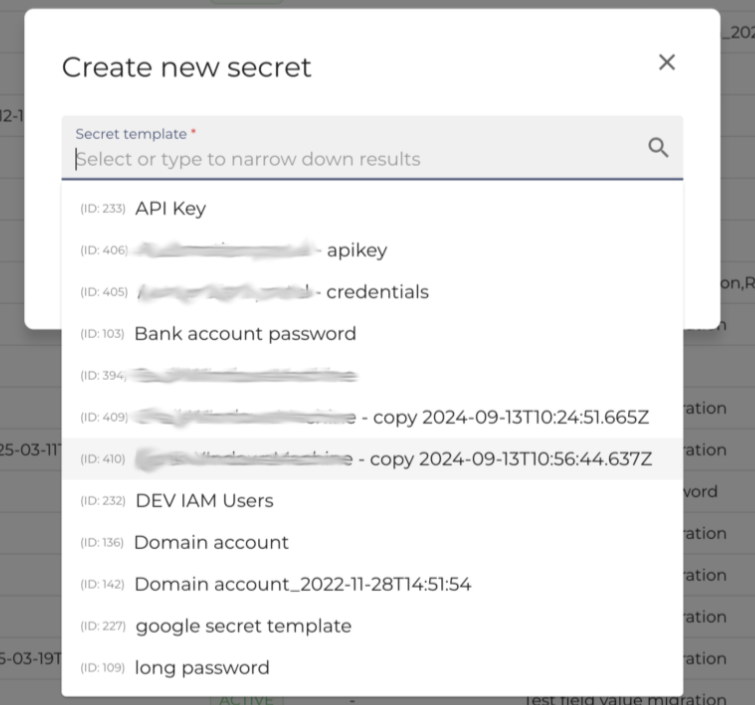Viewport: 755px width, 705px height.
Task: Pick the ID 405 credentials template
Action: [372, 292]
